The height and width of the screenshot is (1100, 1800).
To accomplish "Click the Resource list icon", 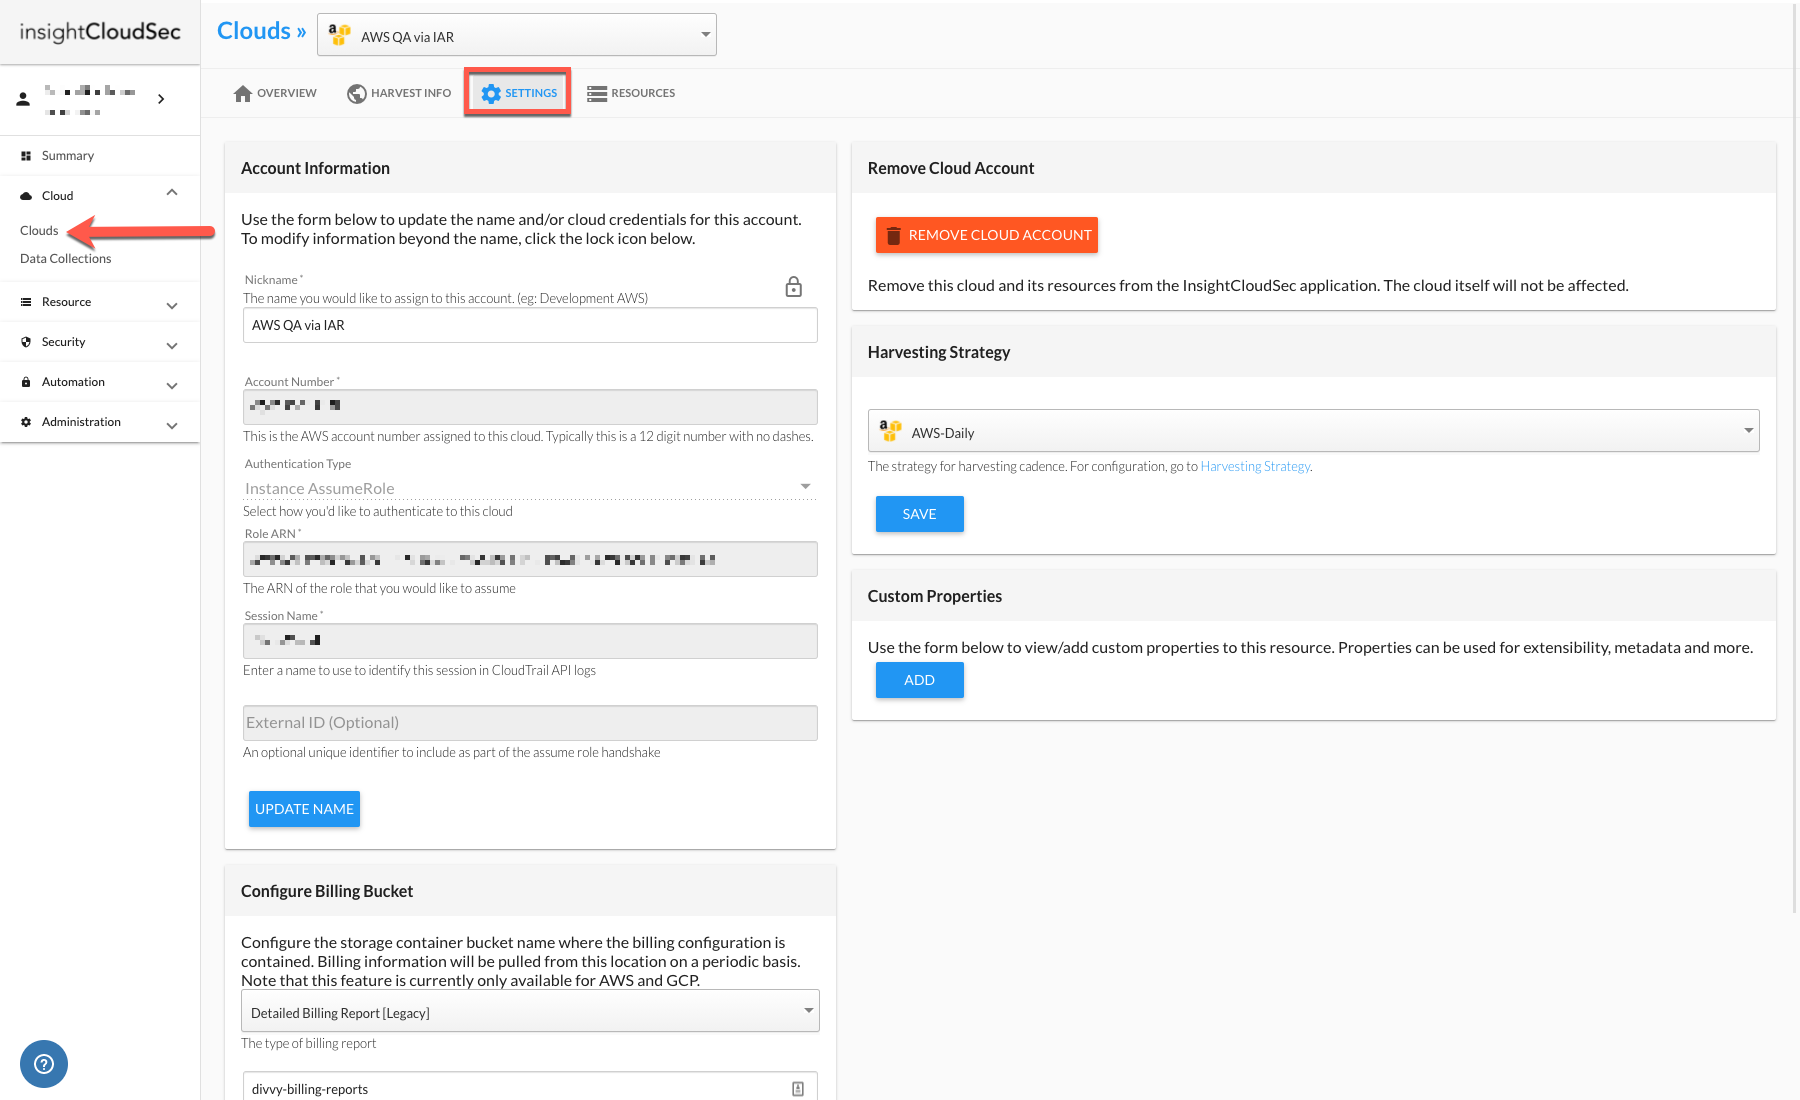I will pyautogui.click(x=26, y=302).
